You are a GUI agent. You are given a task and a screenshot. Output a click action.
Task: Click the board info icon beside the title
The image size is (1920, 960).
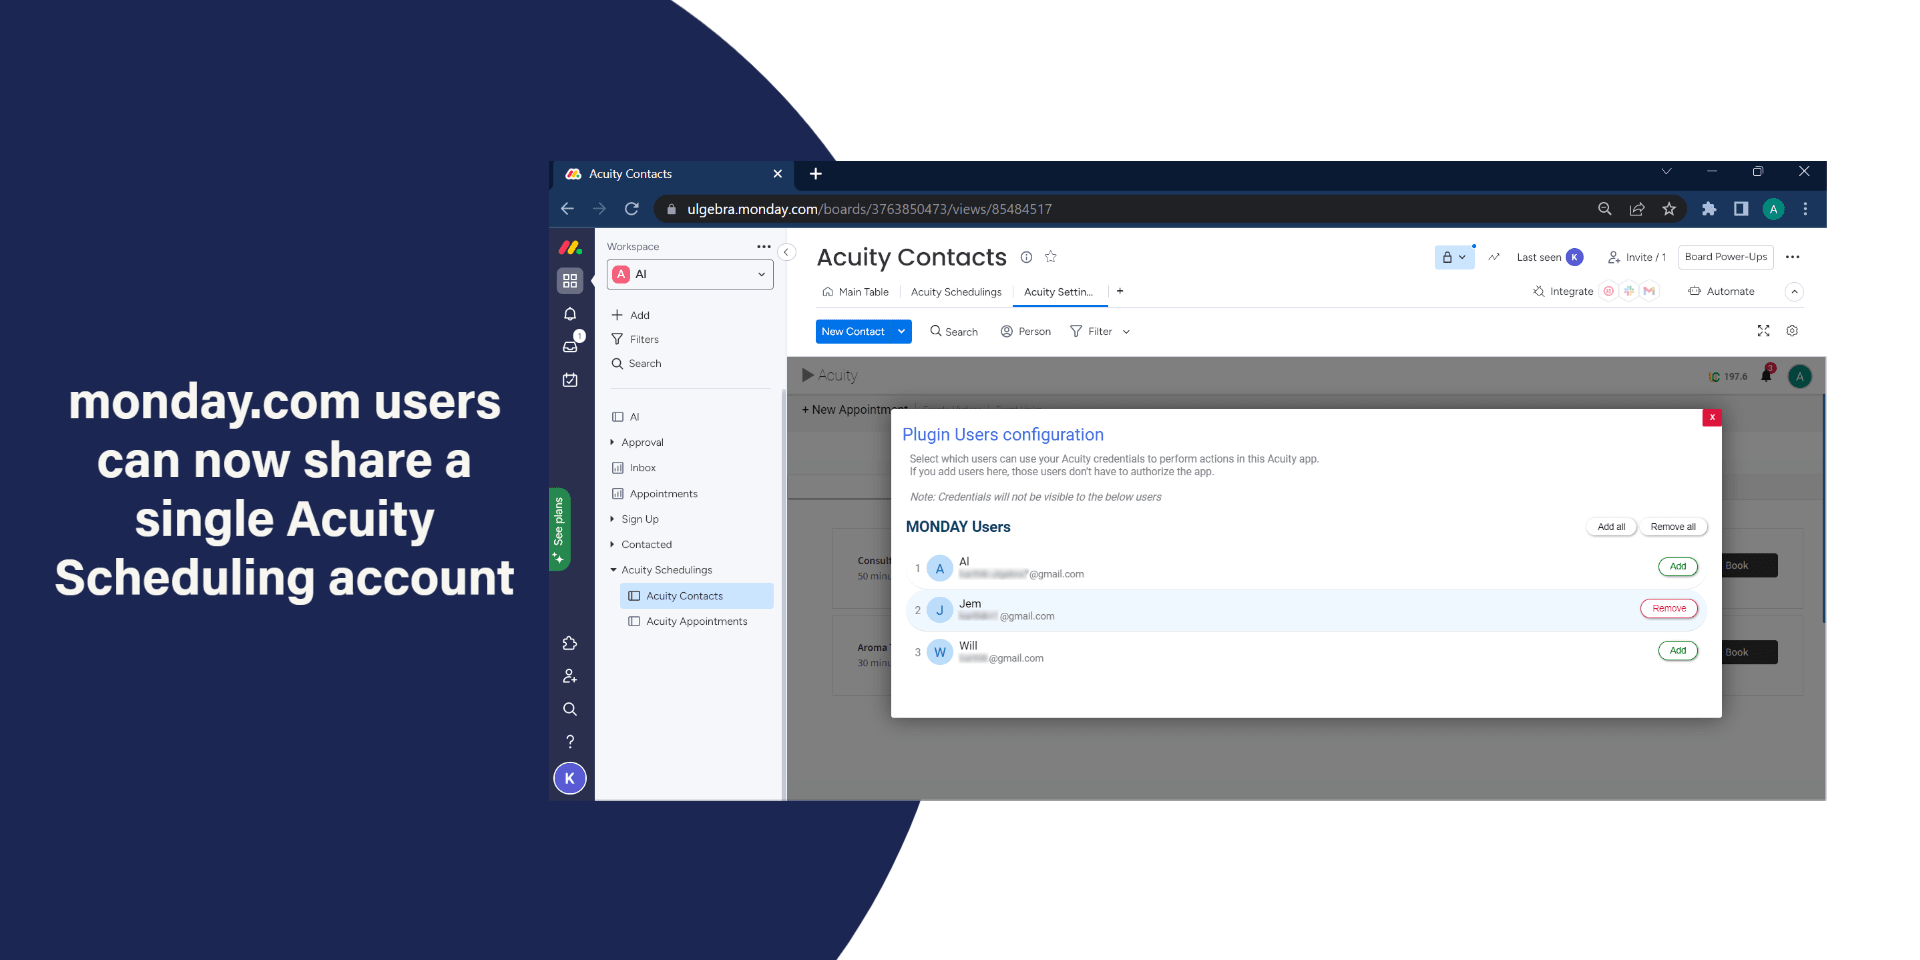(x=1026, y=257)
